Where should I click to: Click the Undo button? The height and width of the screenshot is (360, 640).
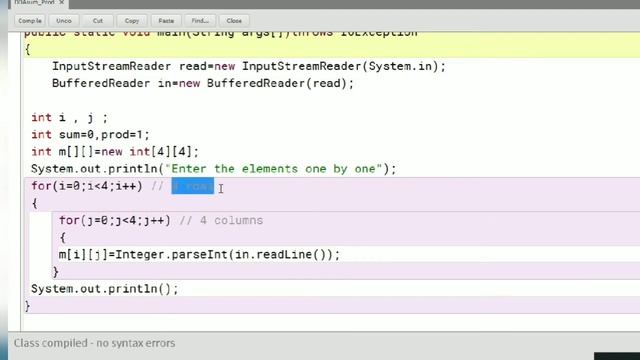coord(64,20)
